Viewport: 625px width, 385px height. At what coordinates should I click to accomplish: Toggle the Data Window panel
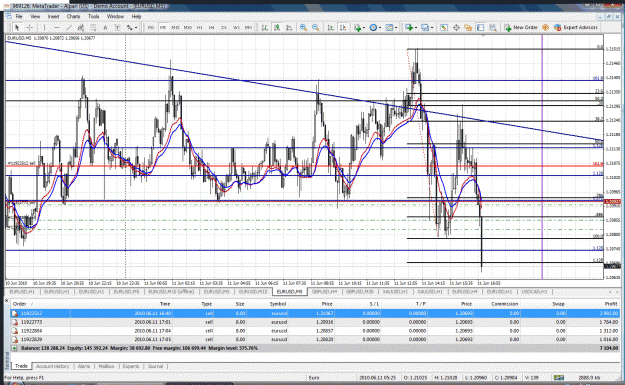coord(456,28)
